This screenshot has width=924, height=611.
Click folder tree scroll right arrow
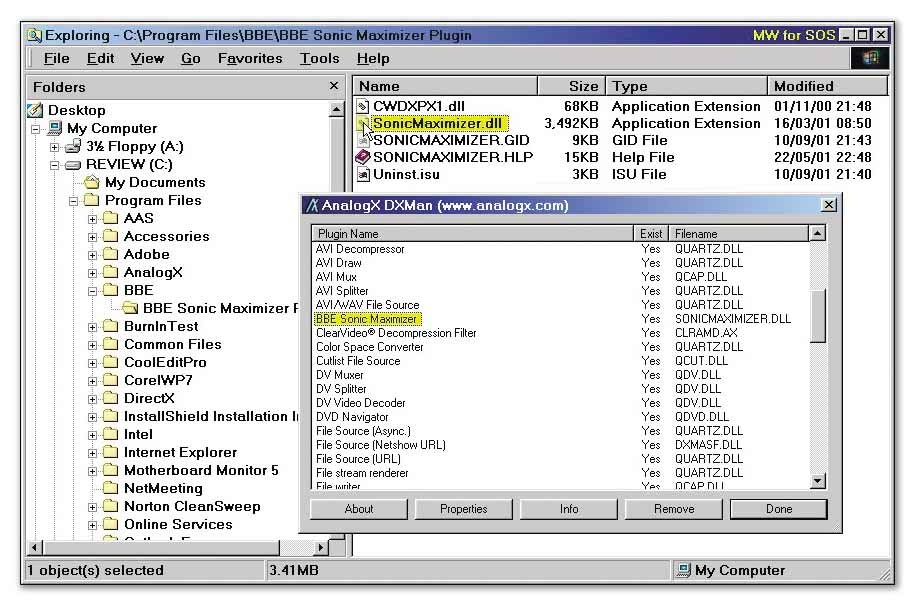320,547
